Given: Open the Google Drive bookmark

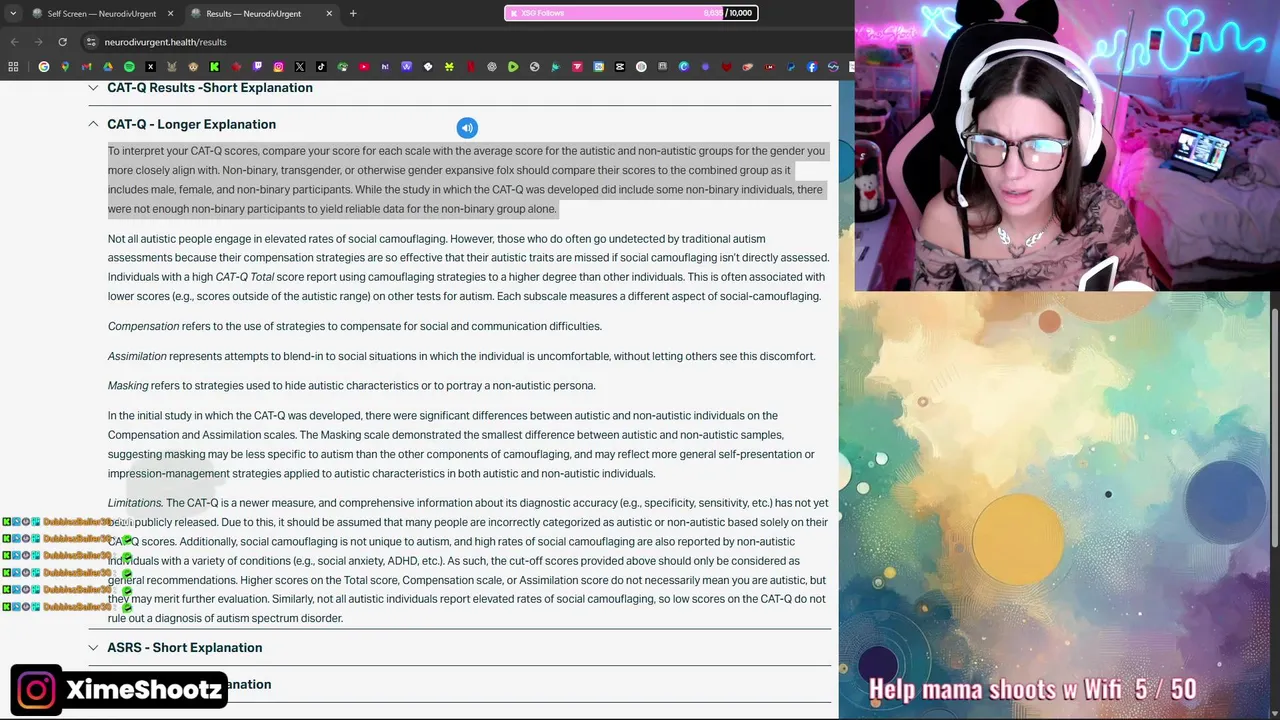Looking at the screenshot, I should (x=108, y=67).
